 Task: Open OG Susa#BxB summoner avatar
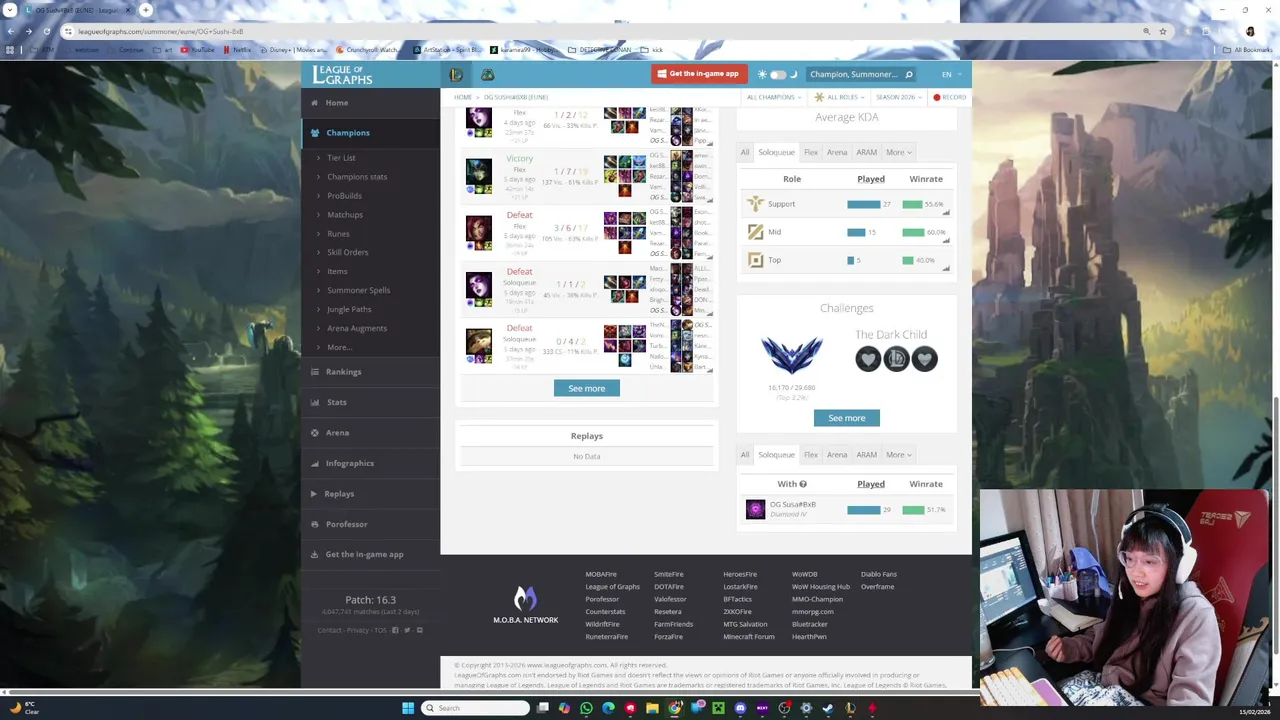click(756, 510)
